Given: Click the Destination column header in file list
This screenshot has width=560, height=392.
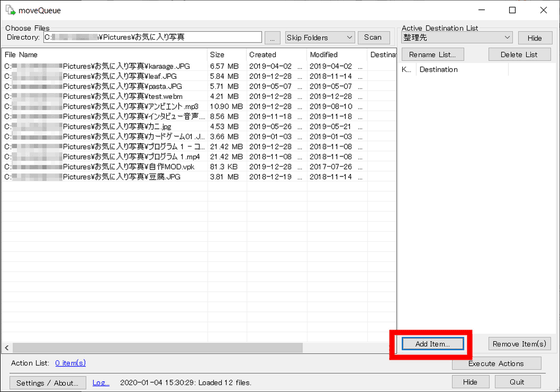Looking at the screenshot, I should coord(382,55).
